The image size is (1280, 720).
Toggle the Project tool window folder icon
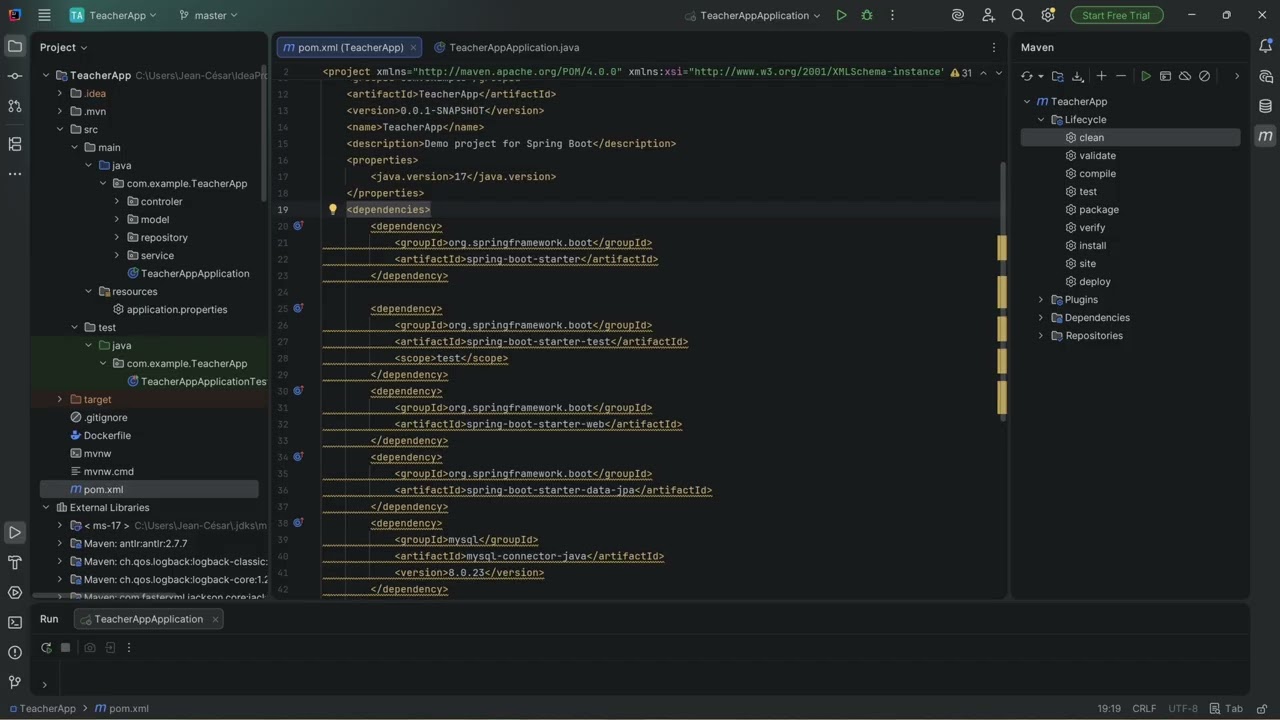point(15,46)
